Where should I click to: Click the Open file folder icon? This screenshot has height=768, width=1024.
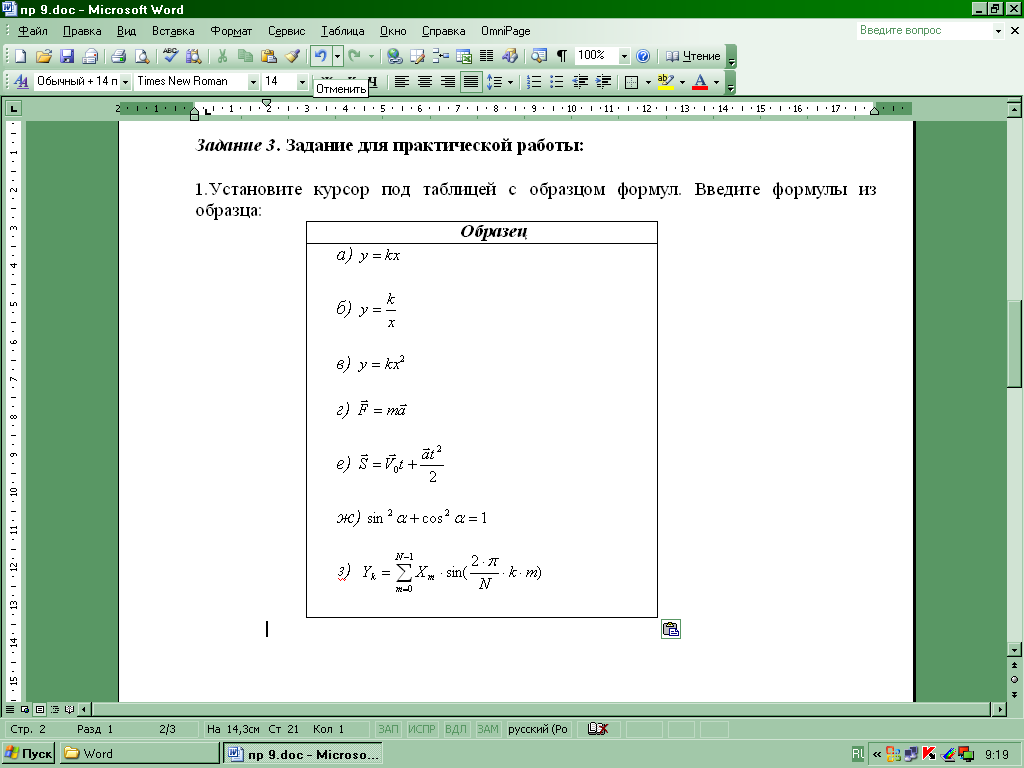[x=44, y=56]
